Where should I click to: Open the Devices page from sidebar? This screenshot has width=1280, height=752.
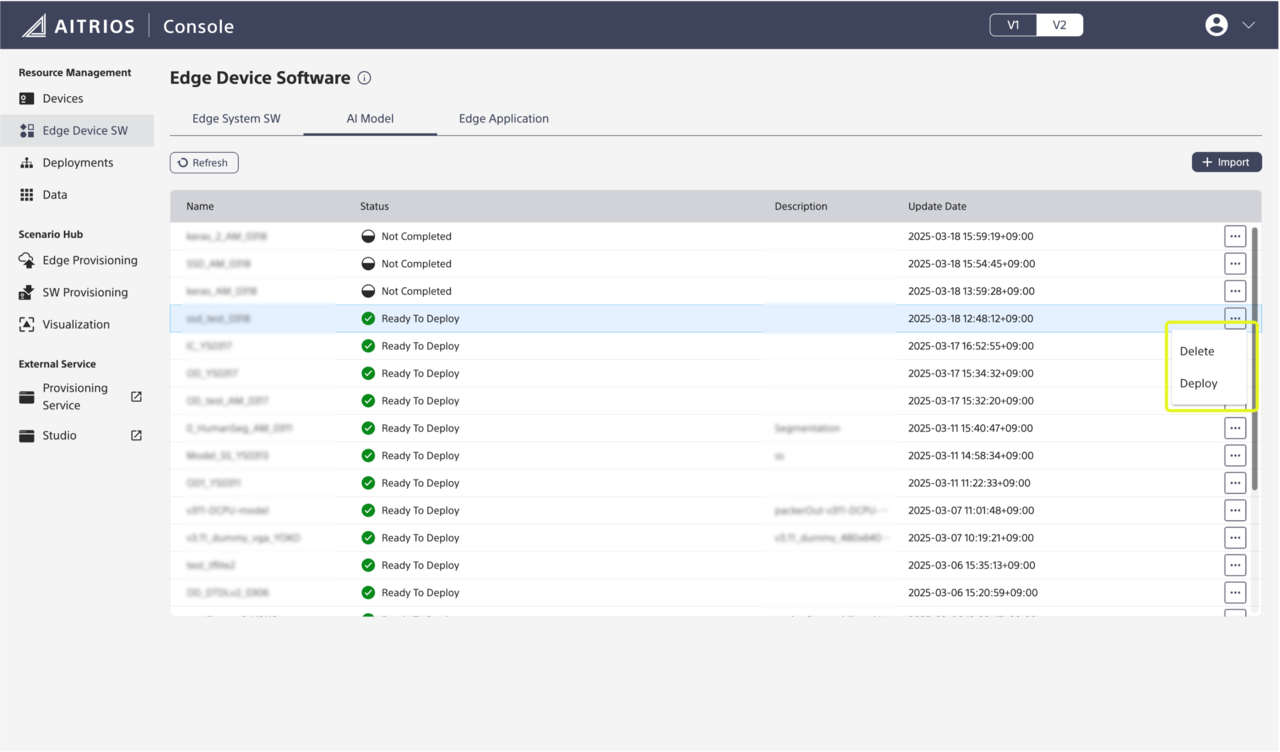click(x=62, y=98)
